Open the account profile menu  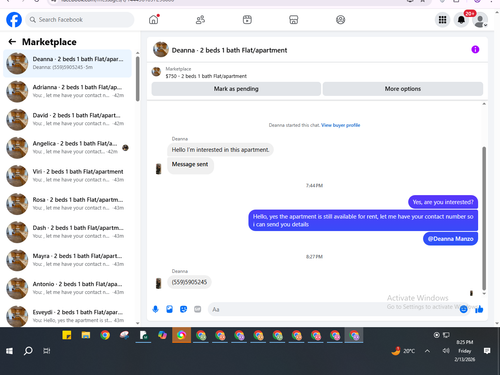pos(480,20)
